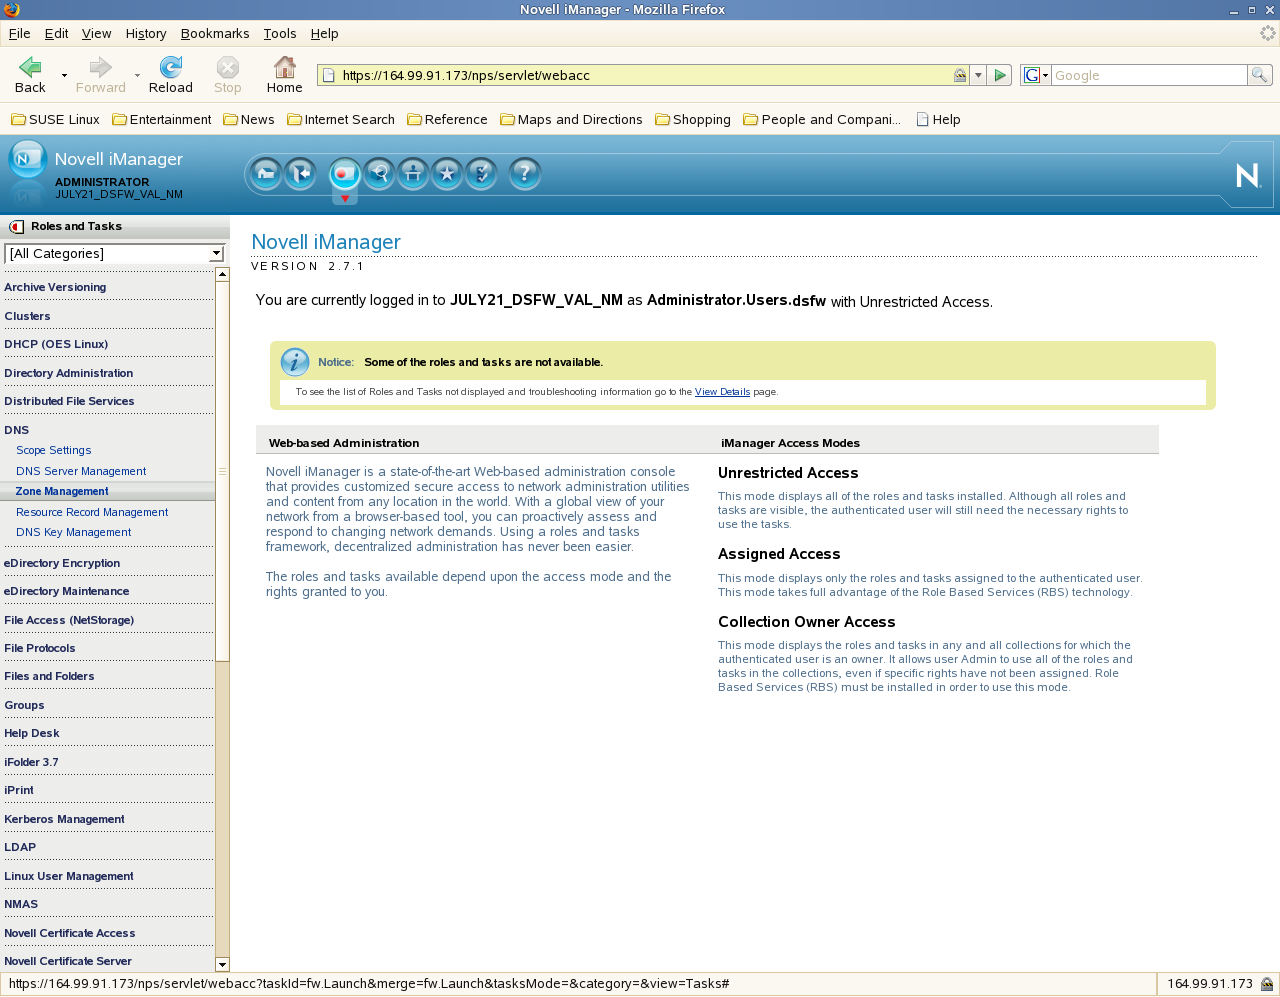Image resolution: width=1280 pixels, height=997 pixels.
Task: Open the Google search engine dropdown
Action: click(1036, 75)
